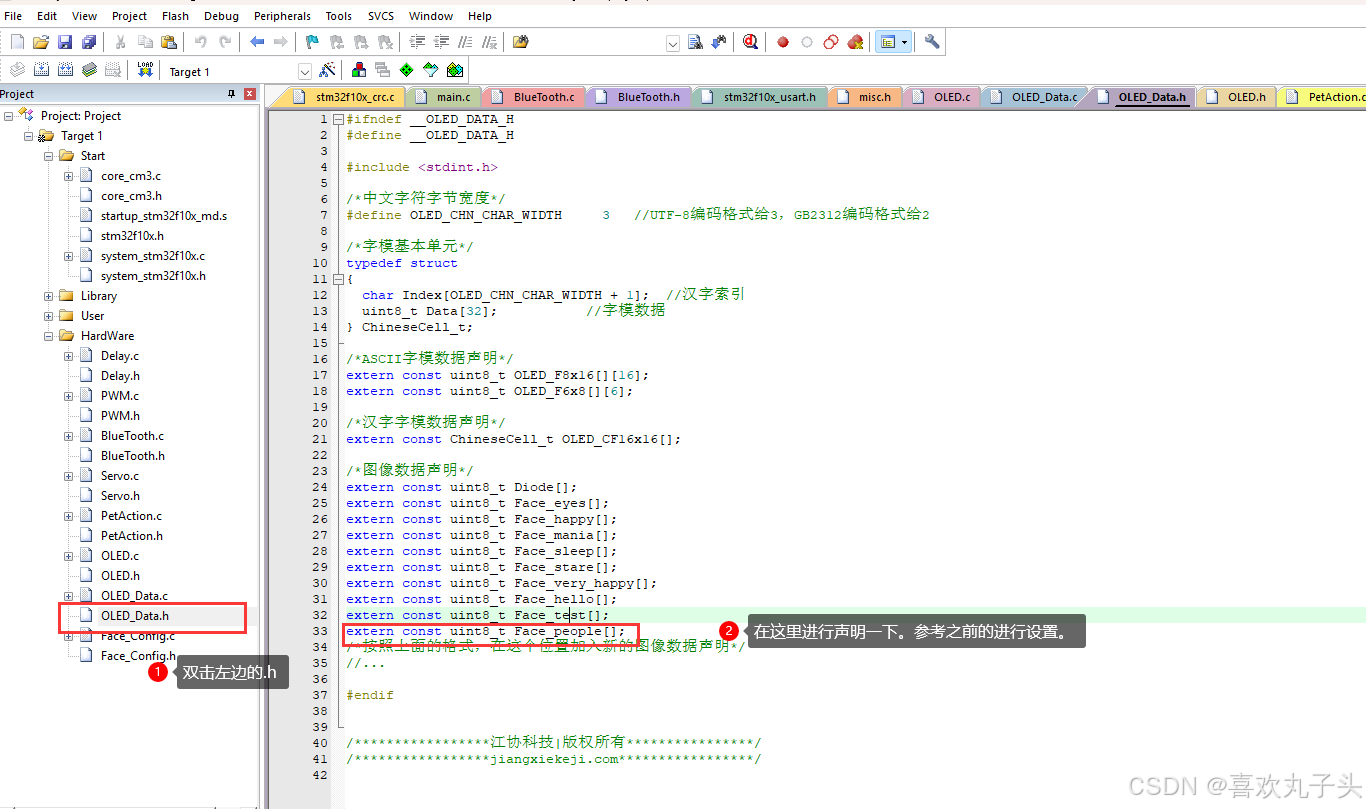Switch to the OLED_Data.c tab

1036,97
